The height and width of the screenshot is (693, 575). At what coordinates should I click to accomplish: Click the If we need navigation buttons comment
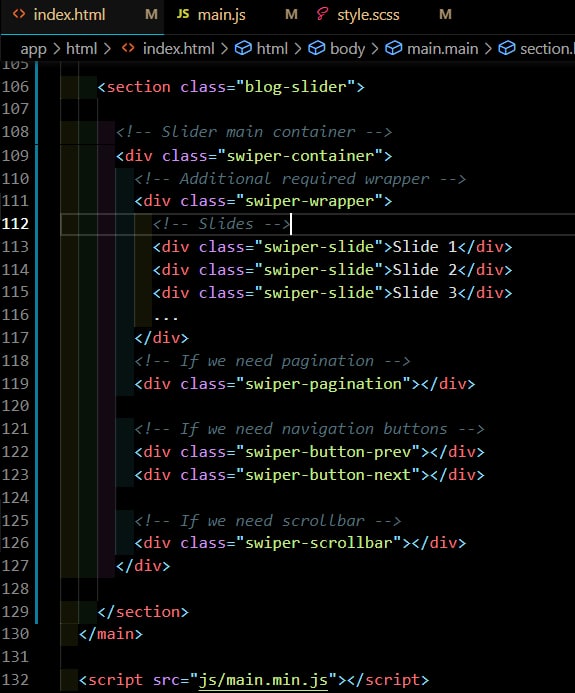click(x=309, y=429)
